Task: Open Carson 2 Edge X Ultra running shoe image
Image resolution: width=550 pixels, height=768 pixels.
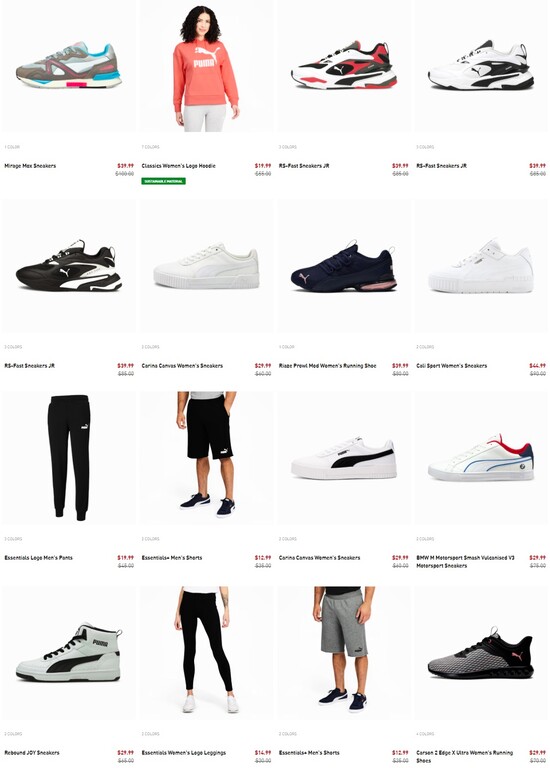Action: [481, 652]
